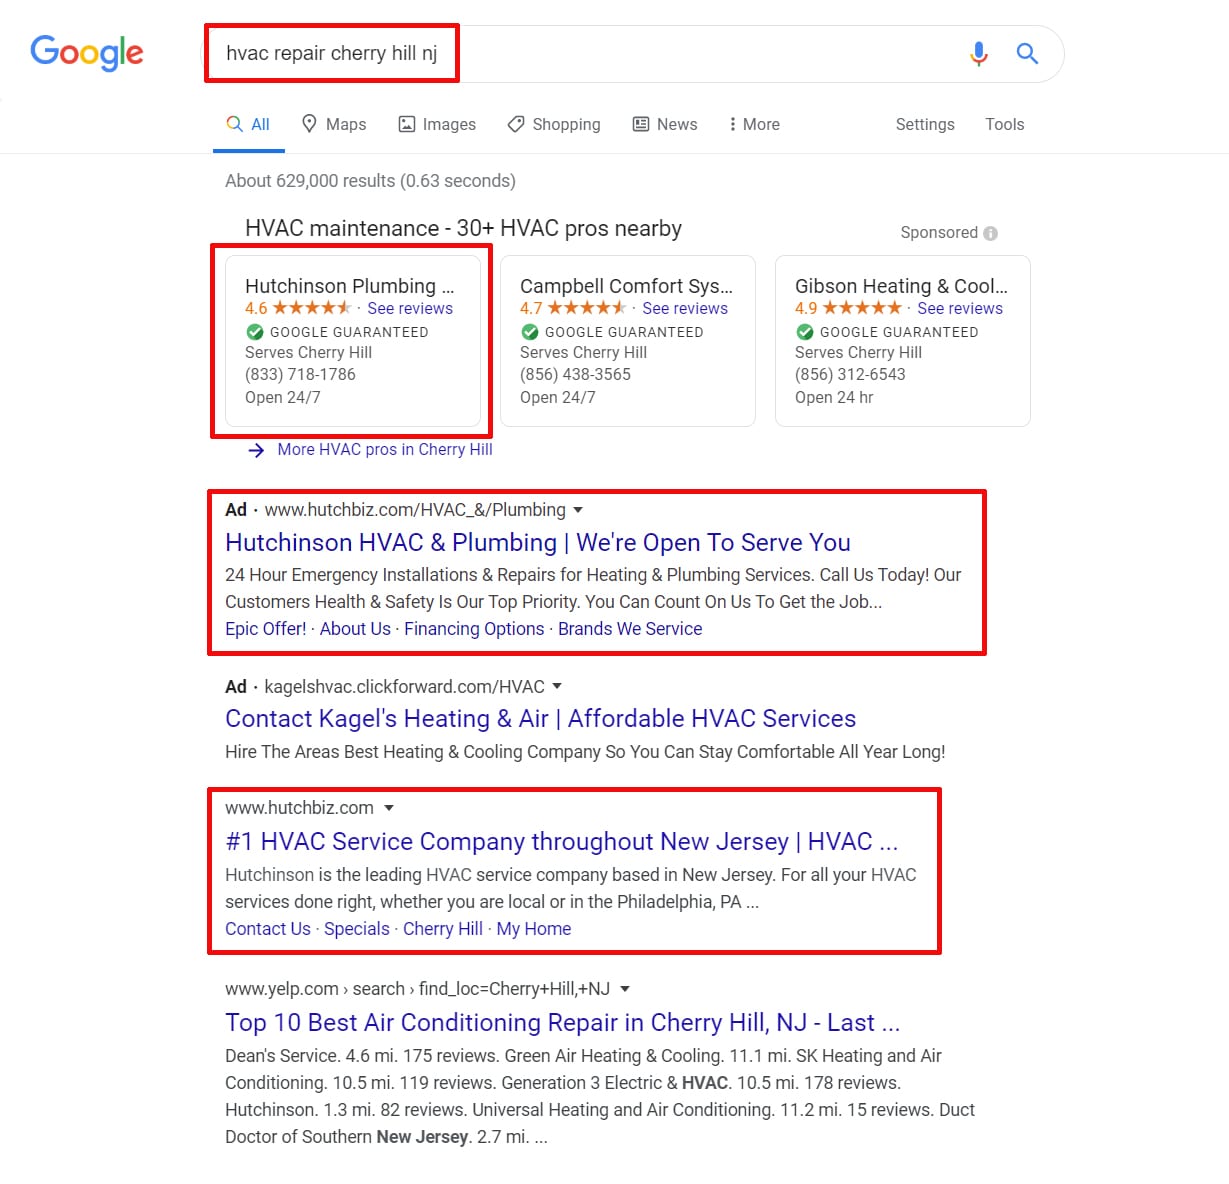Open the Hutchinson HVAC & Plumbing ad headline
Viewport: 1229px width, 1184px height.
[x=538, y=542]
